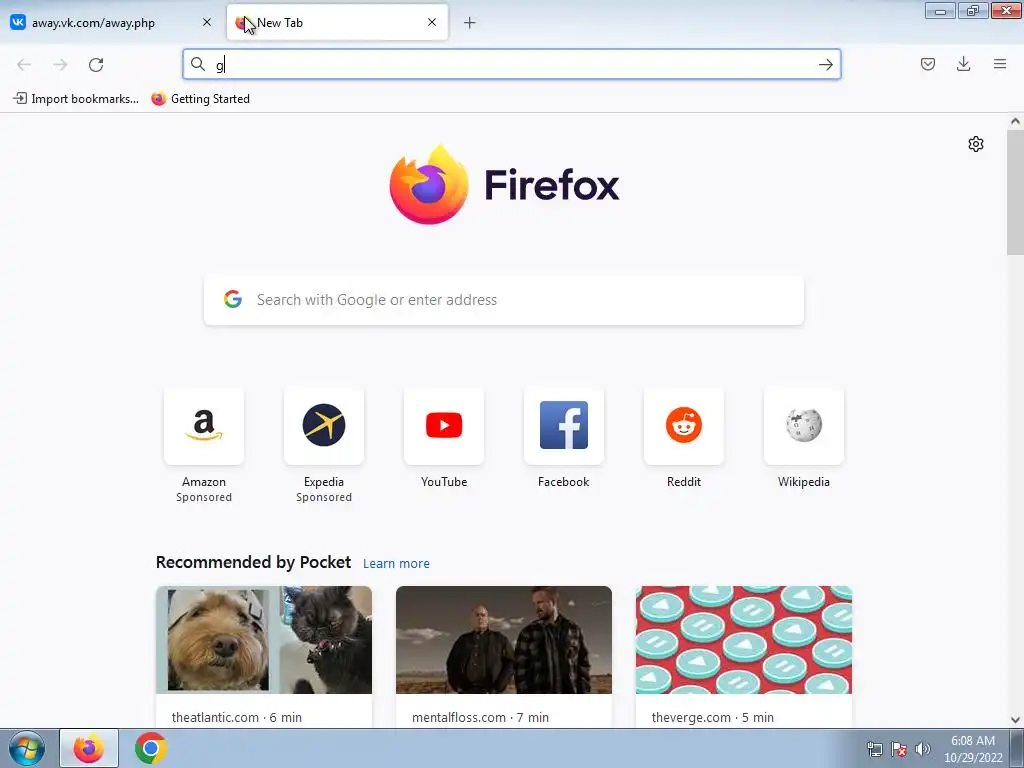Open theverge.com play buttons story
This screenshot has height=768, width=1024.
coord(744,656)
